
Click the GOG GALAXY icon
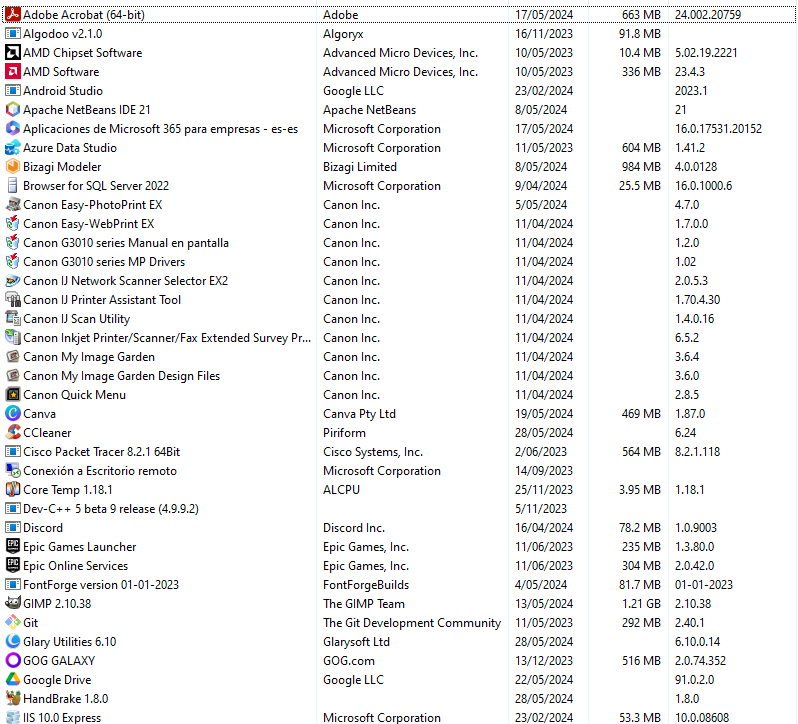(x=13, y=660)
